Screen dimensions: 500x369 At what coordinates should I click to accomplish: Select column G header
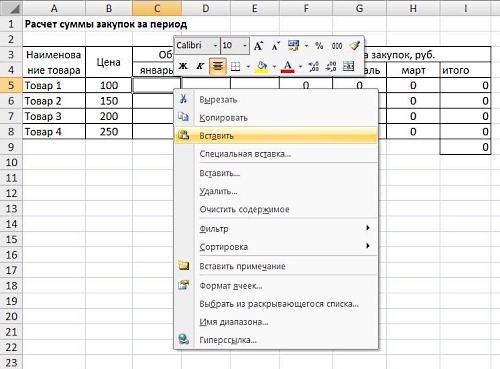coord(359,8)
